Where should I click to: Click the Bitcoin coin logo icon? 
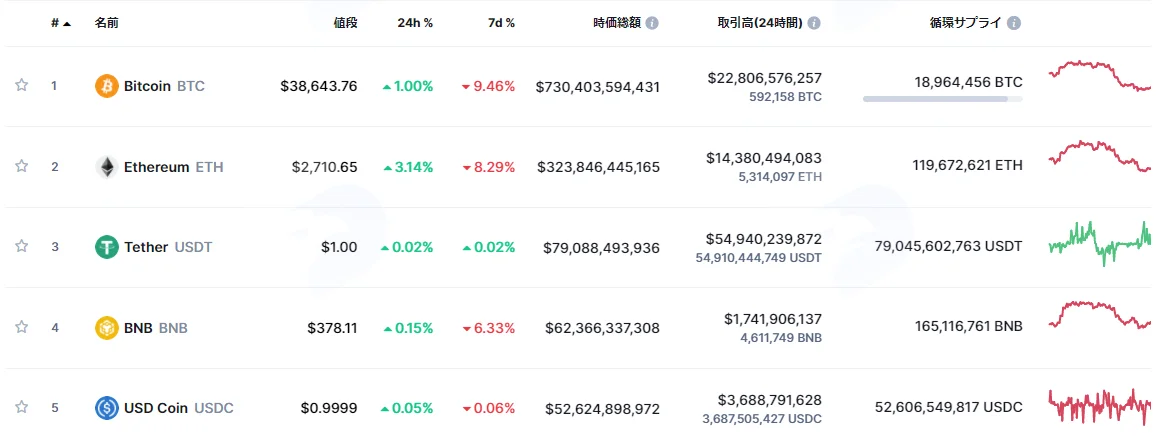click(106, 86)
